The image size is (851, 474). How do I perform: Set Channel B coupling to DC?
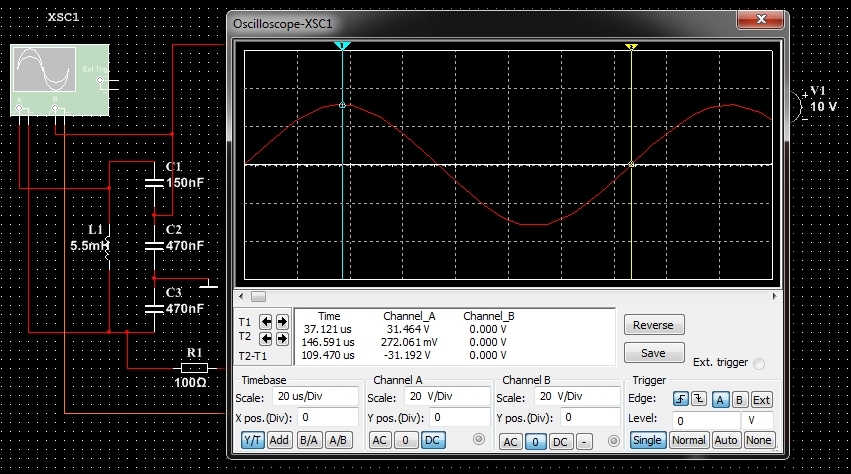(x=560, y=441)
